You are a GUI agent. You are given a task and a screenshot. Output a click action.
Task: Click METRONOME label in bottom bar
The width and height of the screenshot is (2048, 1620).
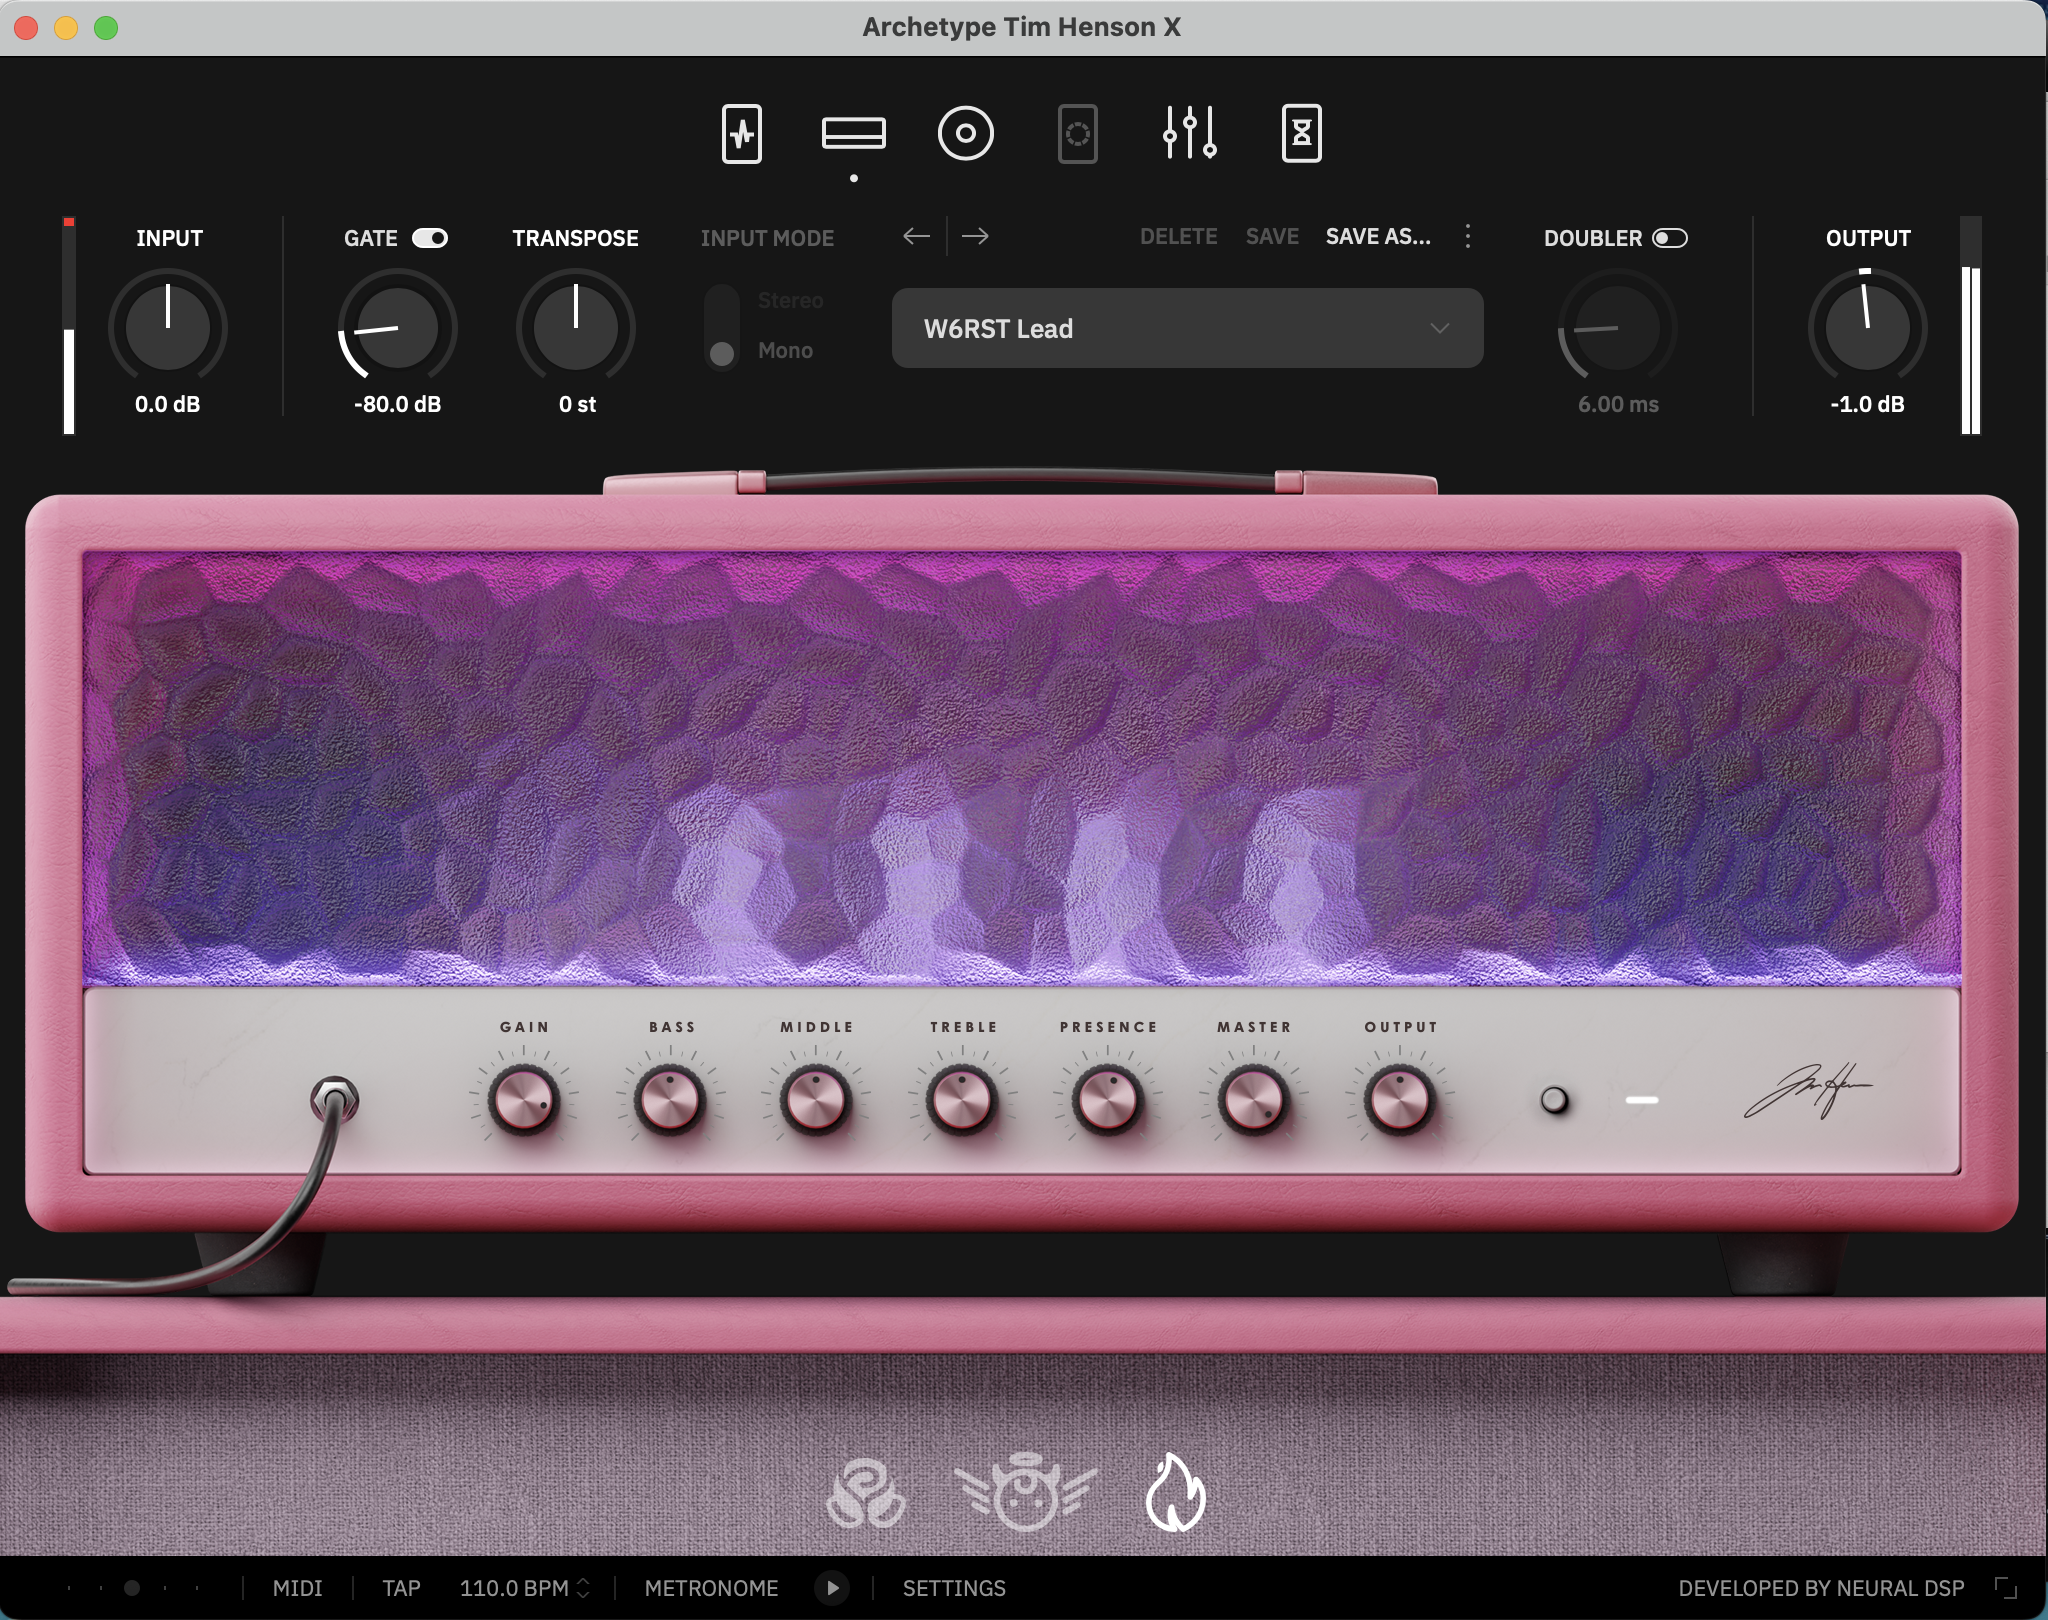coord(711,1588)
